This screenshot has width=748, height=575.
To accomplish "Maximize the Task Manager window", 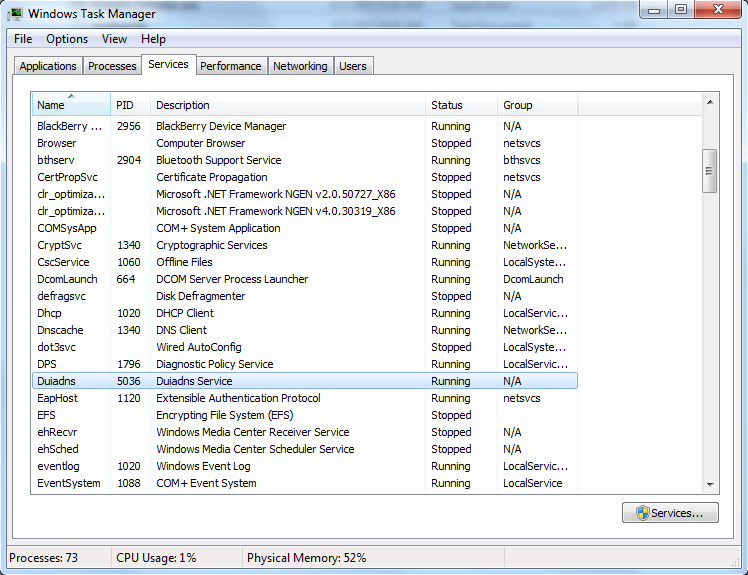I will (x=681, y=10).
